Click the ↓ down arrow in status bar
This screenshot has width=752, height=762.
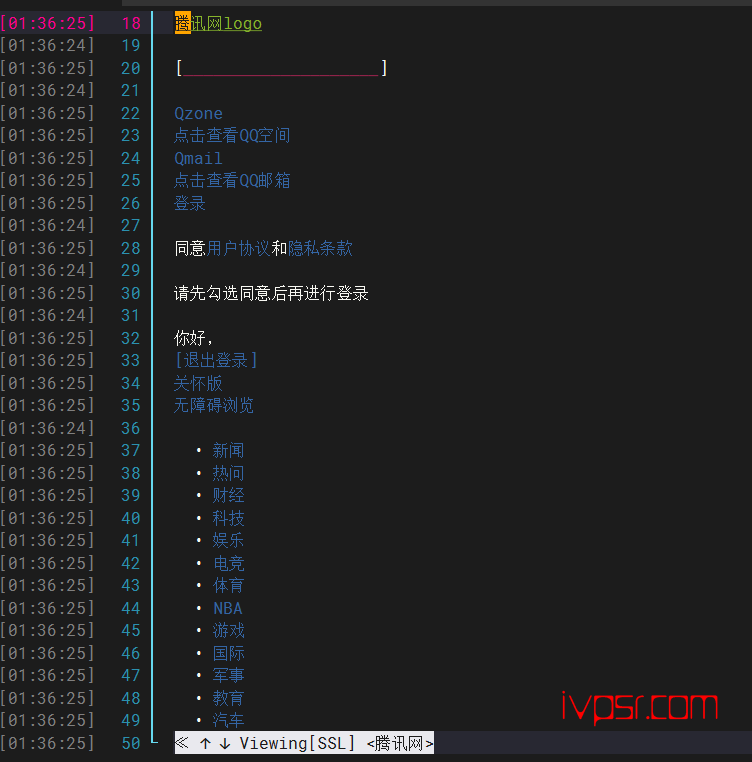pos(225,743)
